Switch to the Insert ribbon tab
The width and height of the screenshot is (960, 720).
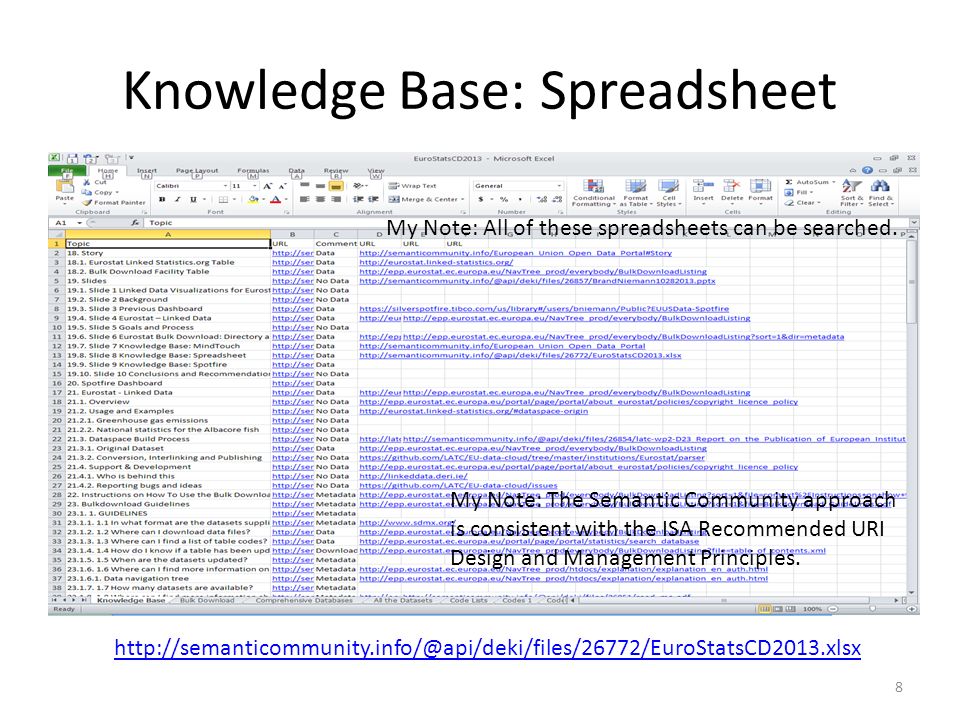pos(146,171)
